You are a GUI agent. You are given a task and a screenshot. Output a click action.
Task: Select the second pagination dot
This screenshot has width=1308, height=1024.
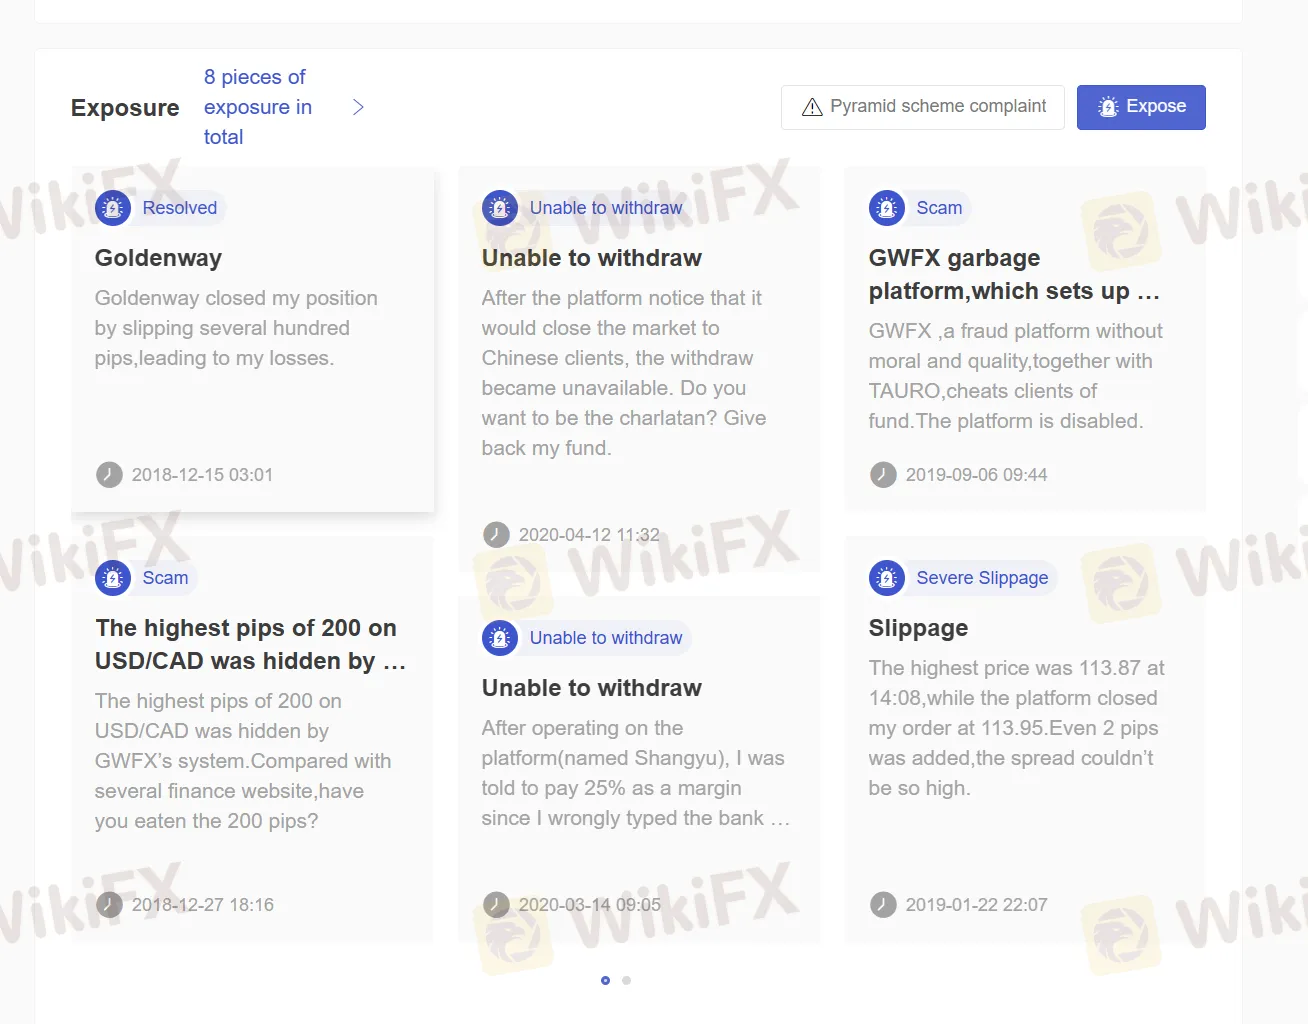point(626,981)
